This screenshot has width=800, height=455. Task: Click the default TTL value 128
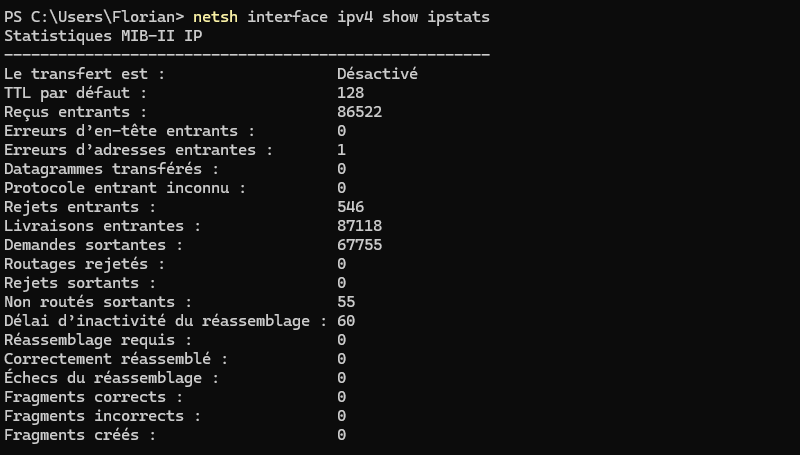(350, 93)
